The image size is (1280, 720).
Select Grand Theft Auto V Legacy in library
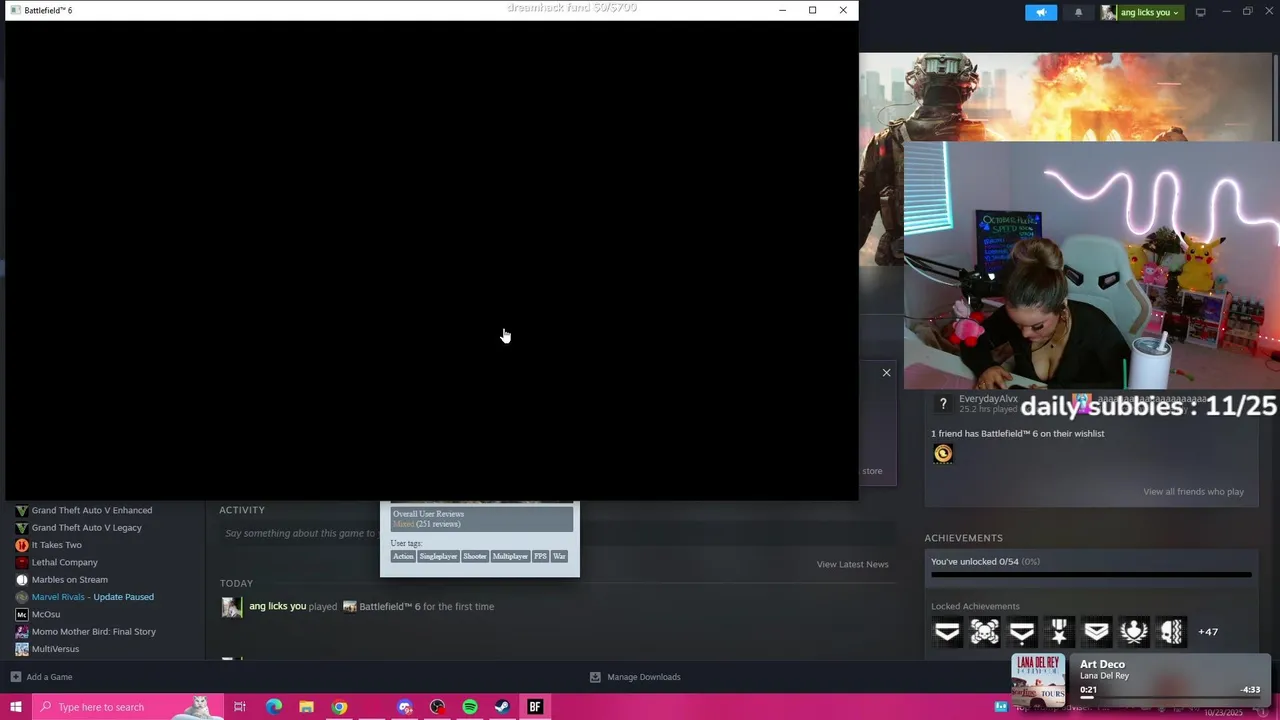click(x=86, y=527)
